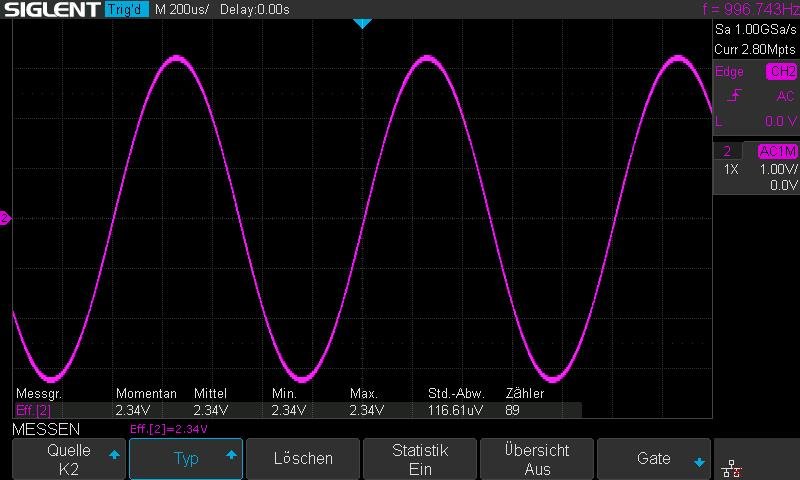Click the Trig'd status indicator

[x=126, y=10]
